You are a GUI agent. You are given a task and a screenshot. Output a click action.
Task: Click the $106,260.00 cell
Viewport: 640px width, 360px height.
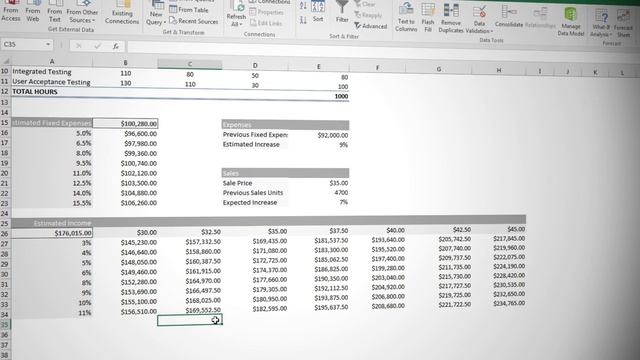[x=125, y=203]
